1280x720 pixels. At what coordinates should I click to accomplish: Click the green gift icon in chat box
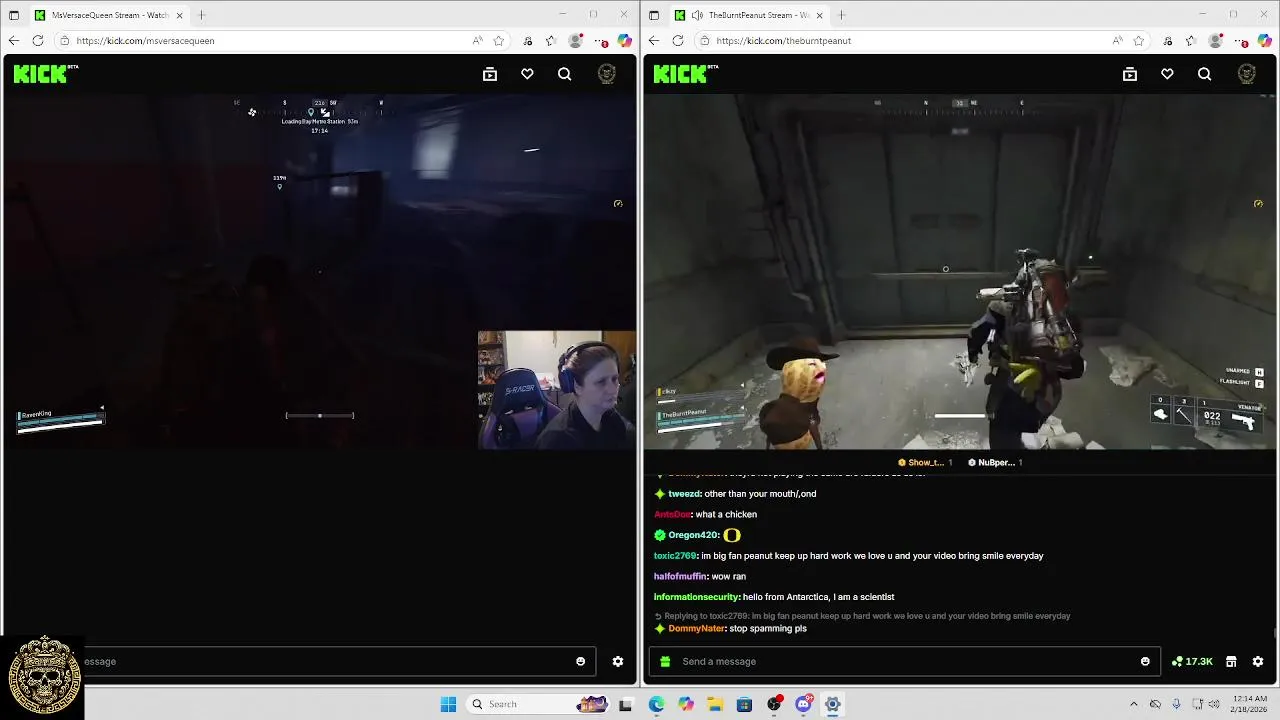(x=665, y=661)
